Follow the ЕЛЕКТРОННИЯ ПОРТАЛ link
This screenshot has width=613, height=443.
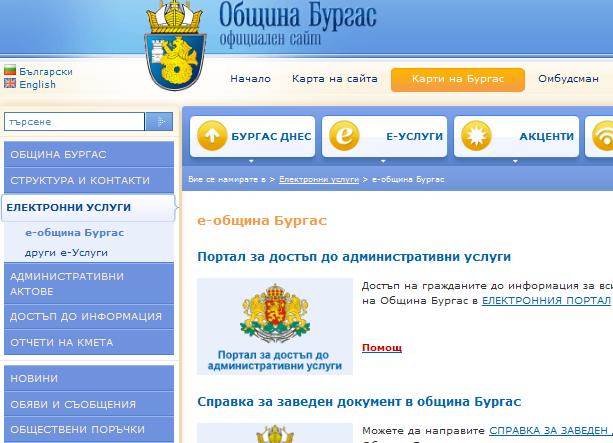click(x=546, y=300)
